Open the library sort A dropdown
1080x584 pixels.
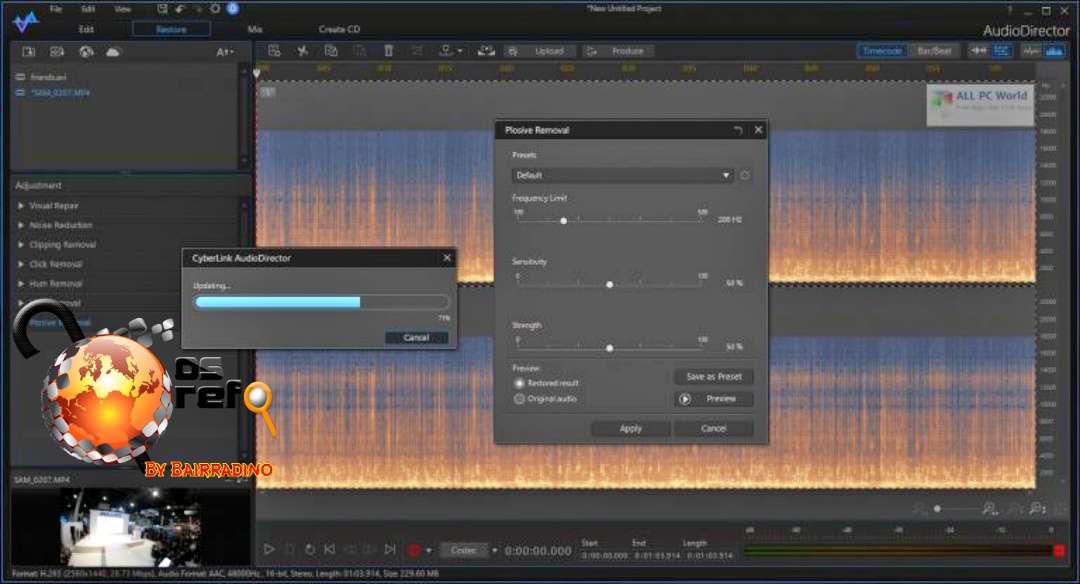pos(225,52)
